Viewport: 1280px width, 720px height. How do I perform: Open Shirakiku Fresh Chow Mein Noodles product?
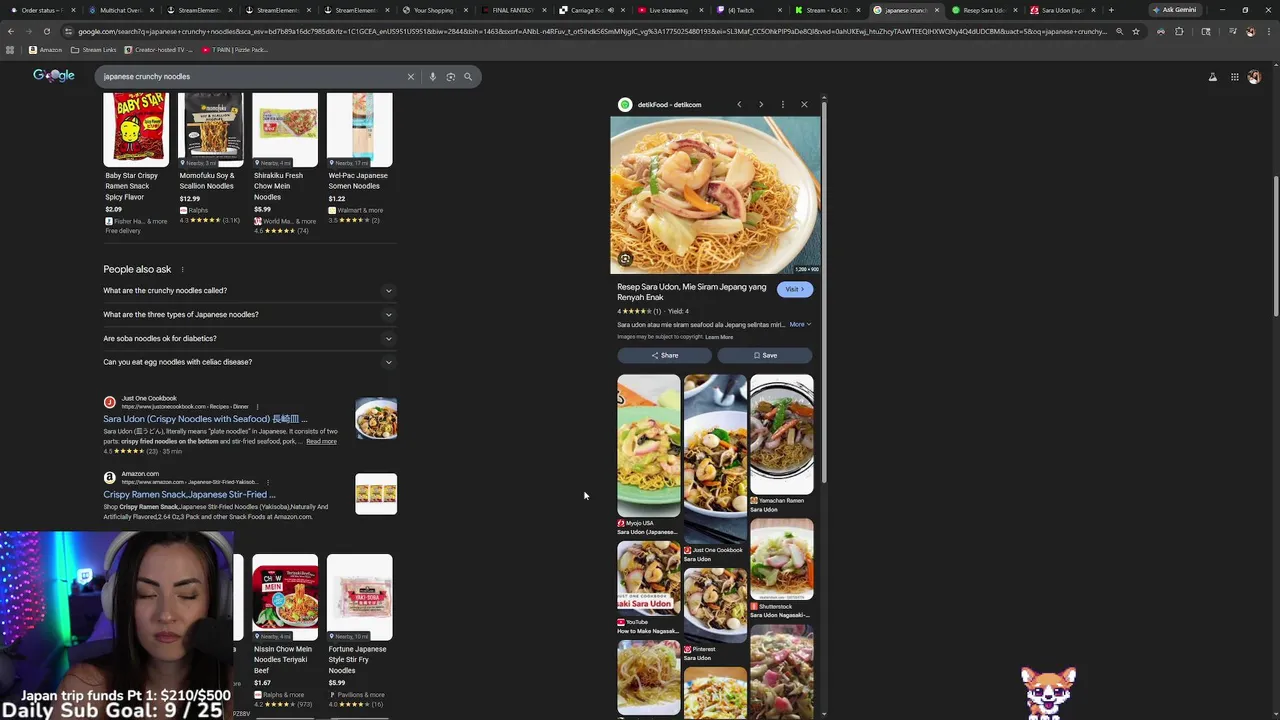[284, 165]
